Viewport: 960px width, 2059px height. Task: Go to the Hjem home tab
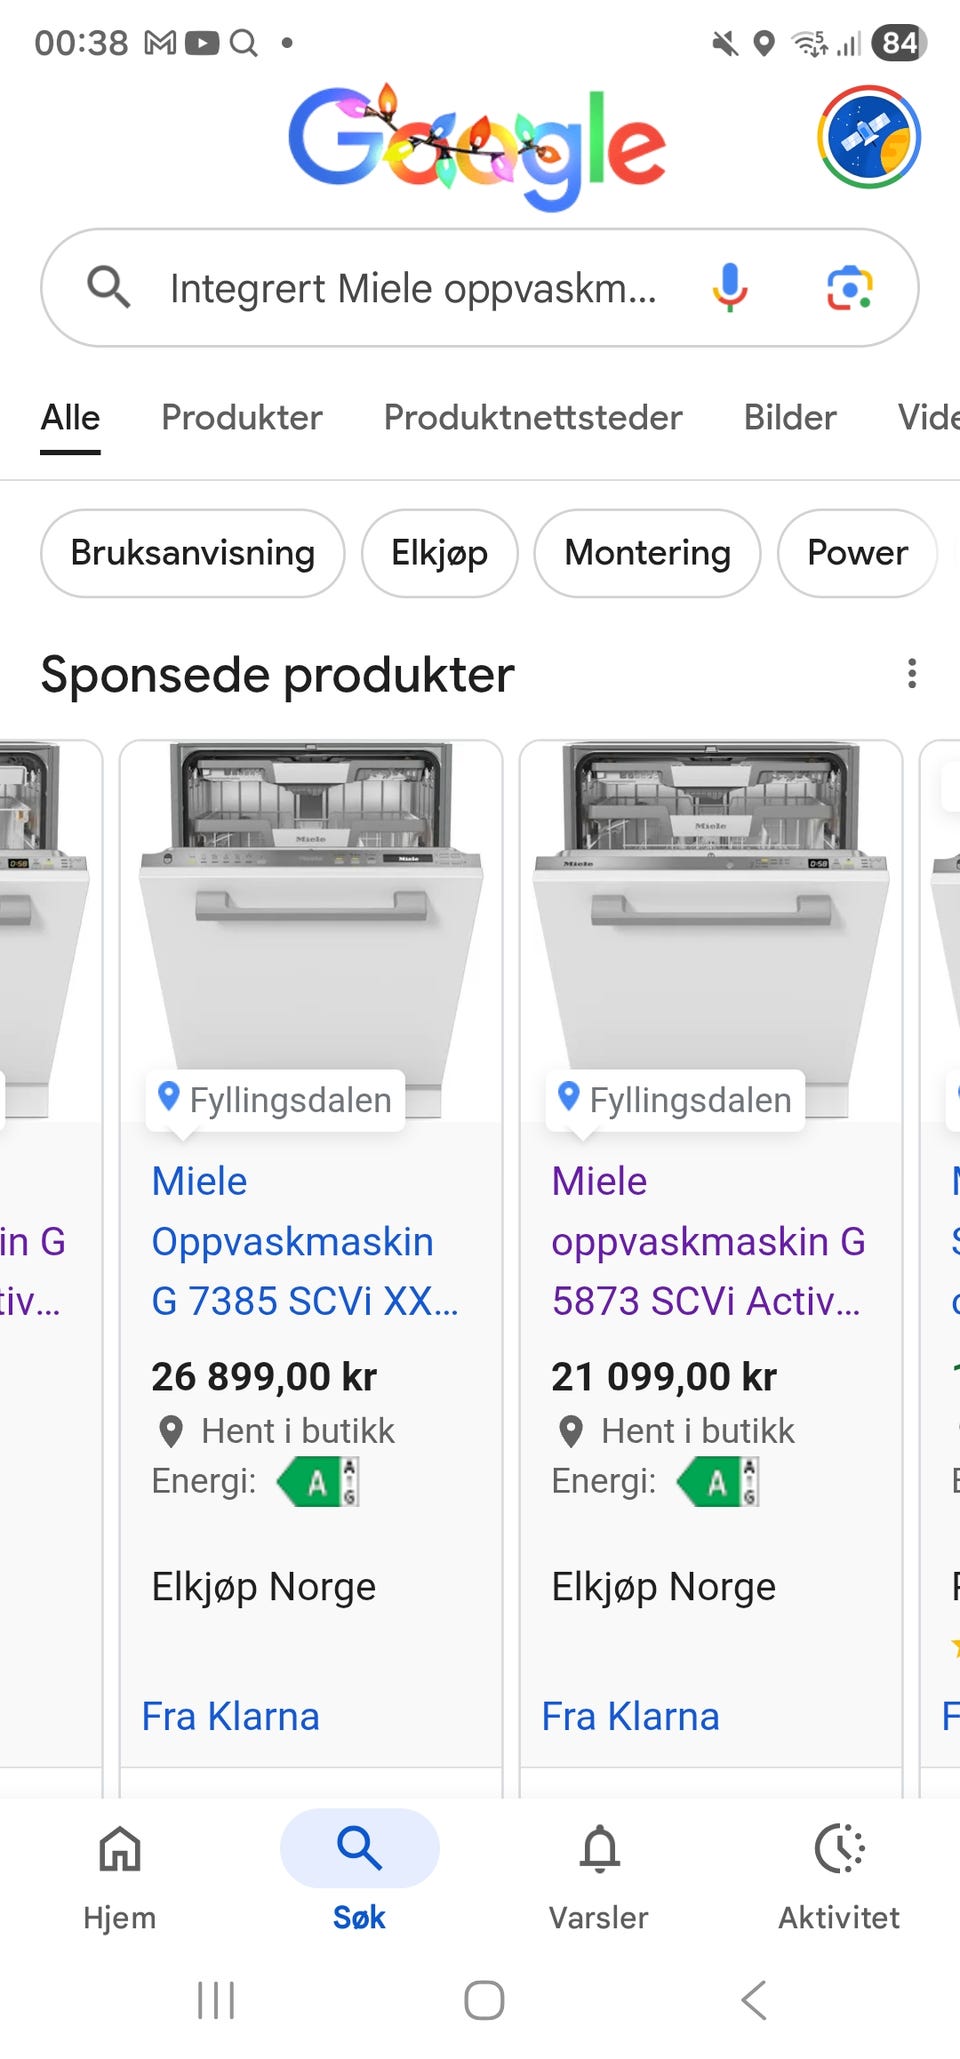120,1872
